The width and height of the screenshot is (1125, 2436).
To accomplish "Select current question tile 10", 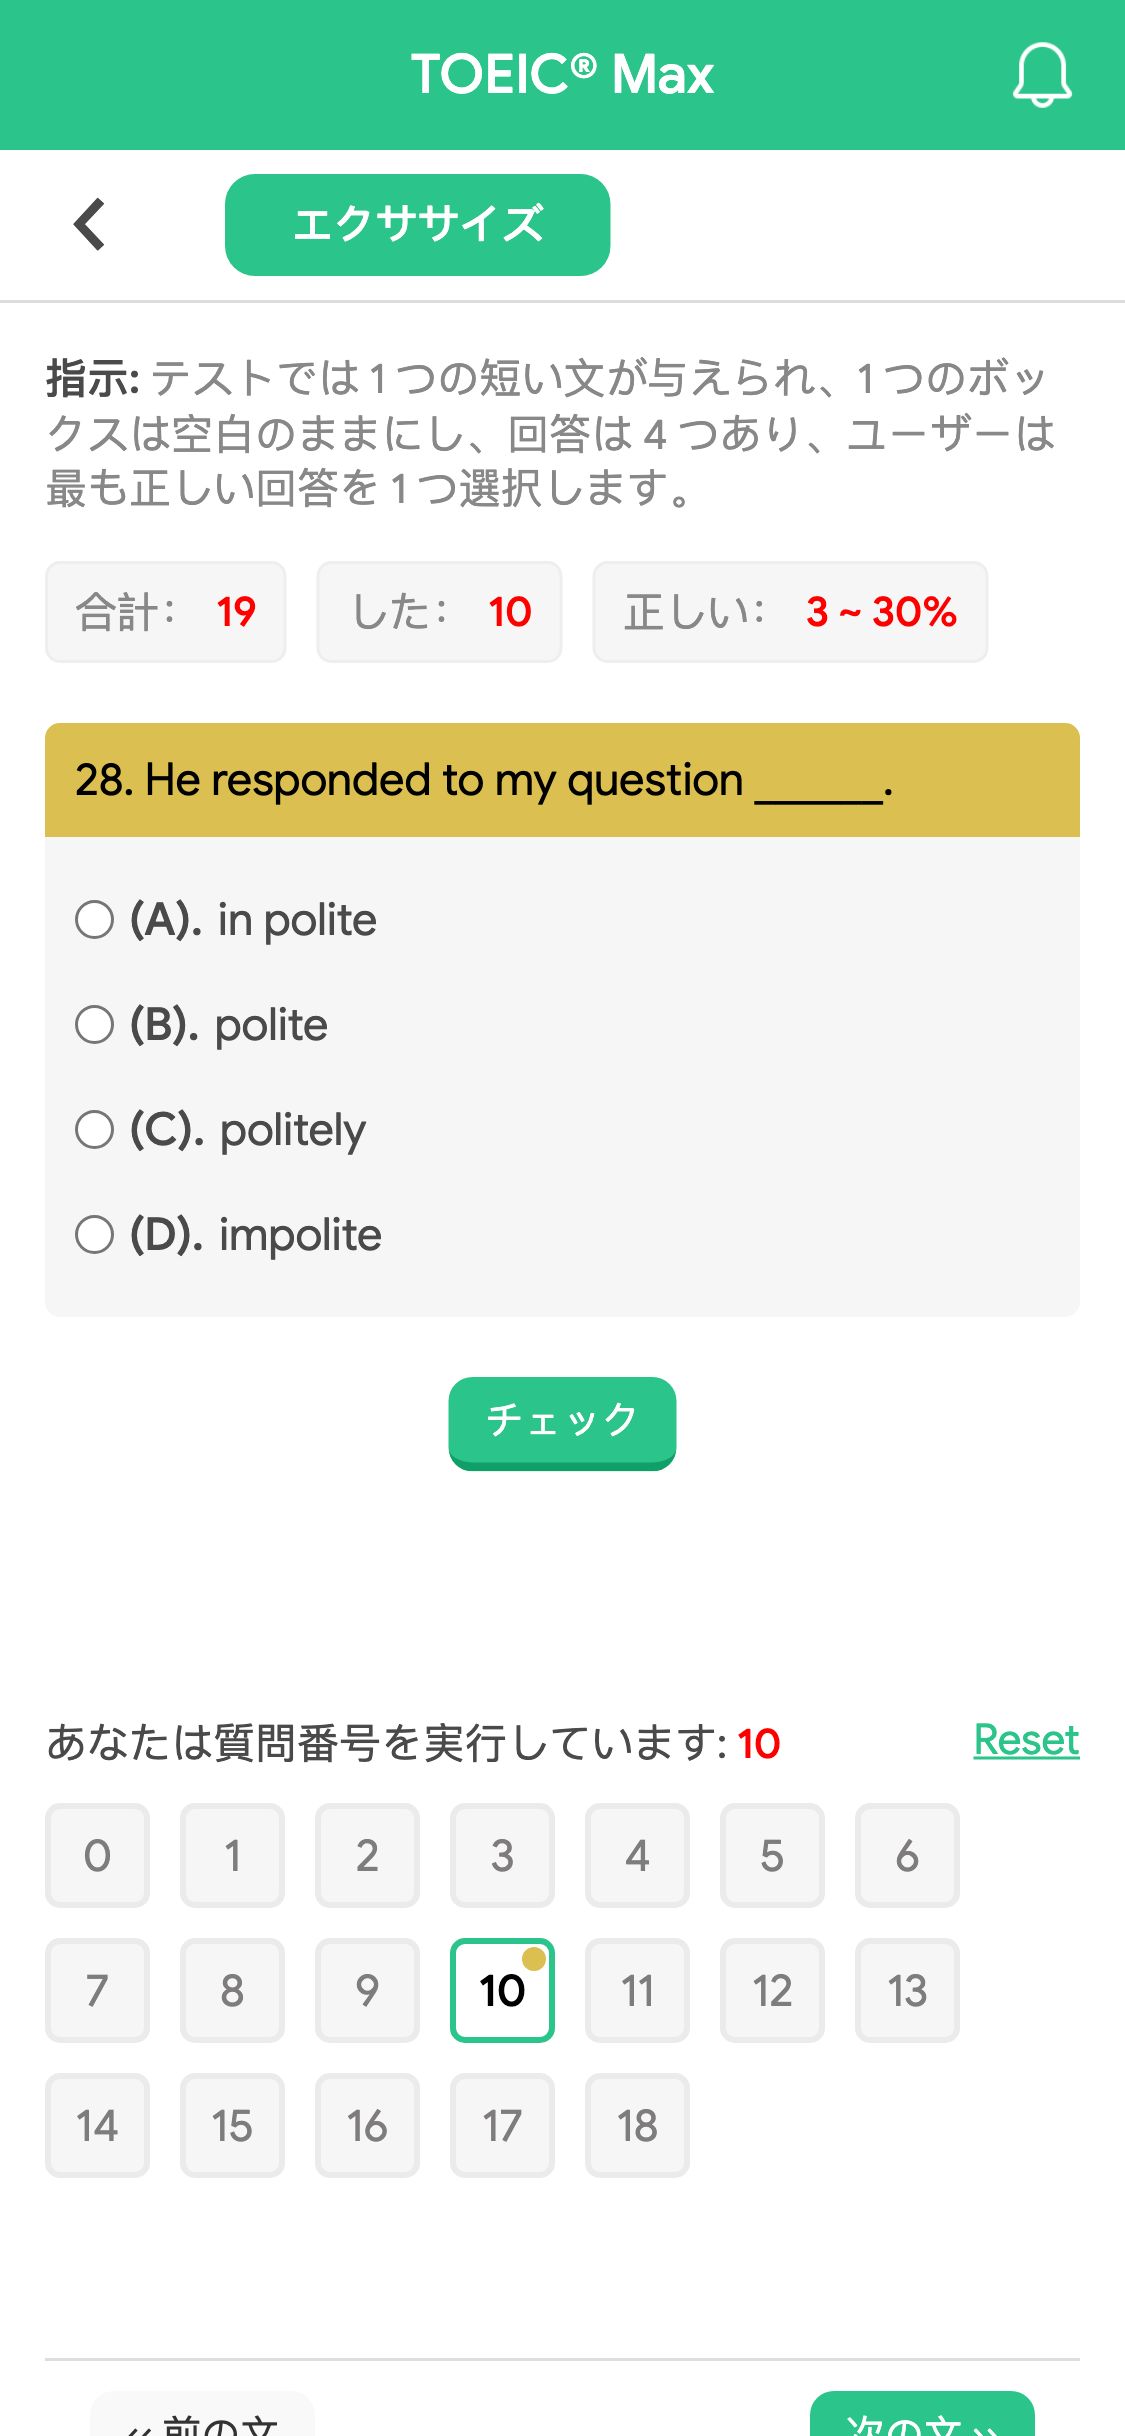I will 502,1990.
